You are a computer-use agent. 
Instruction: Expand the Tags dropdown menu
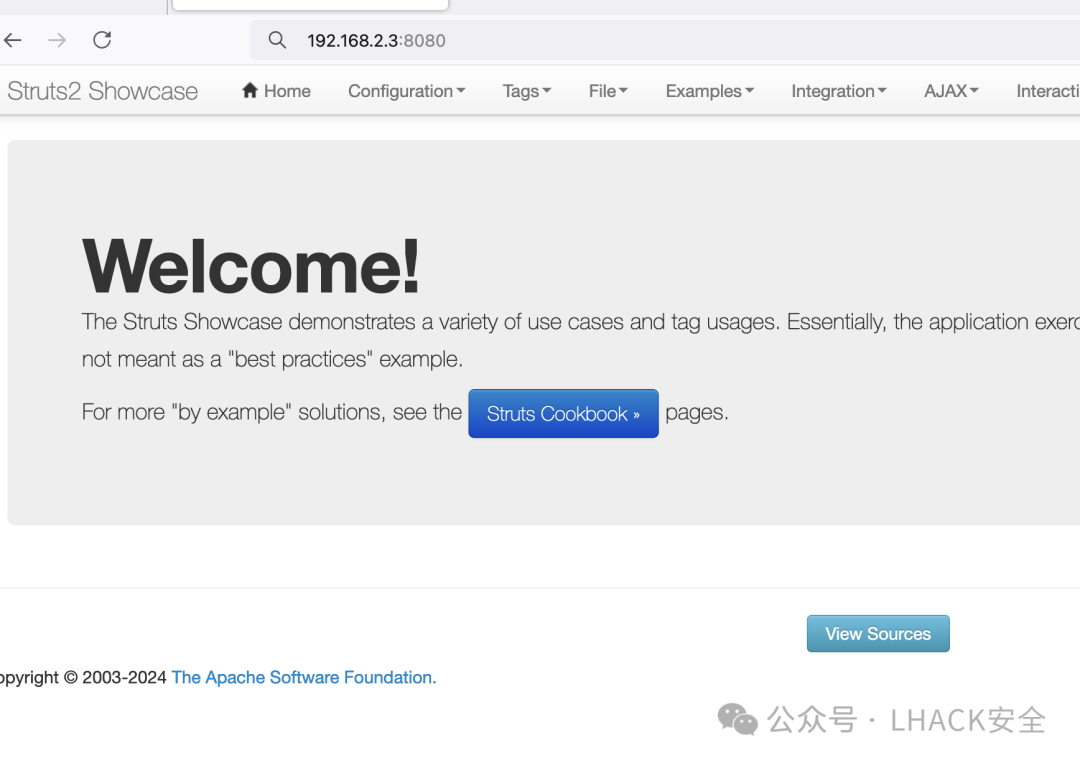[527, 91]
